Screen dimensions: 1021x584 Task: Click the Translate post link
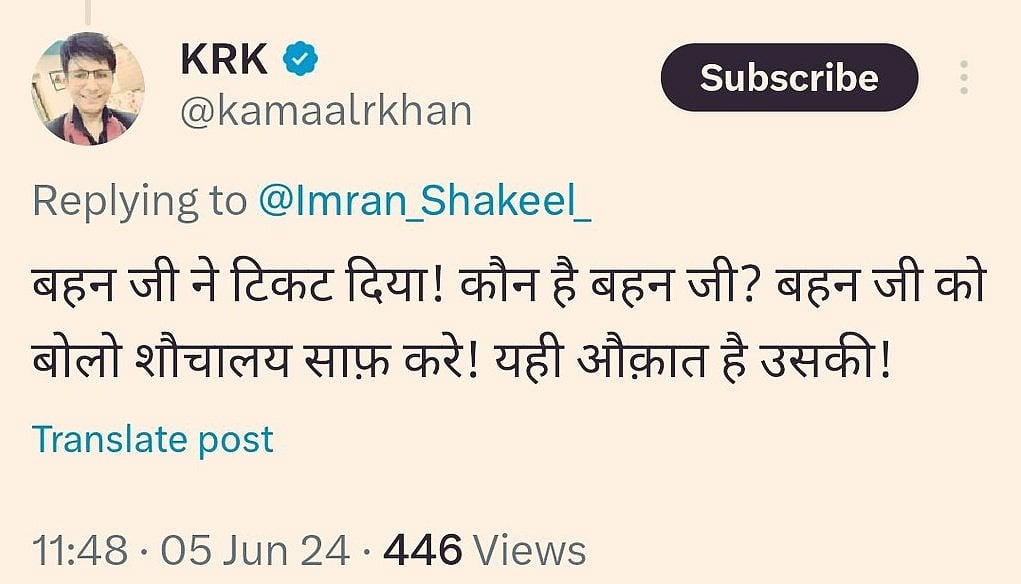(153, 439)
